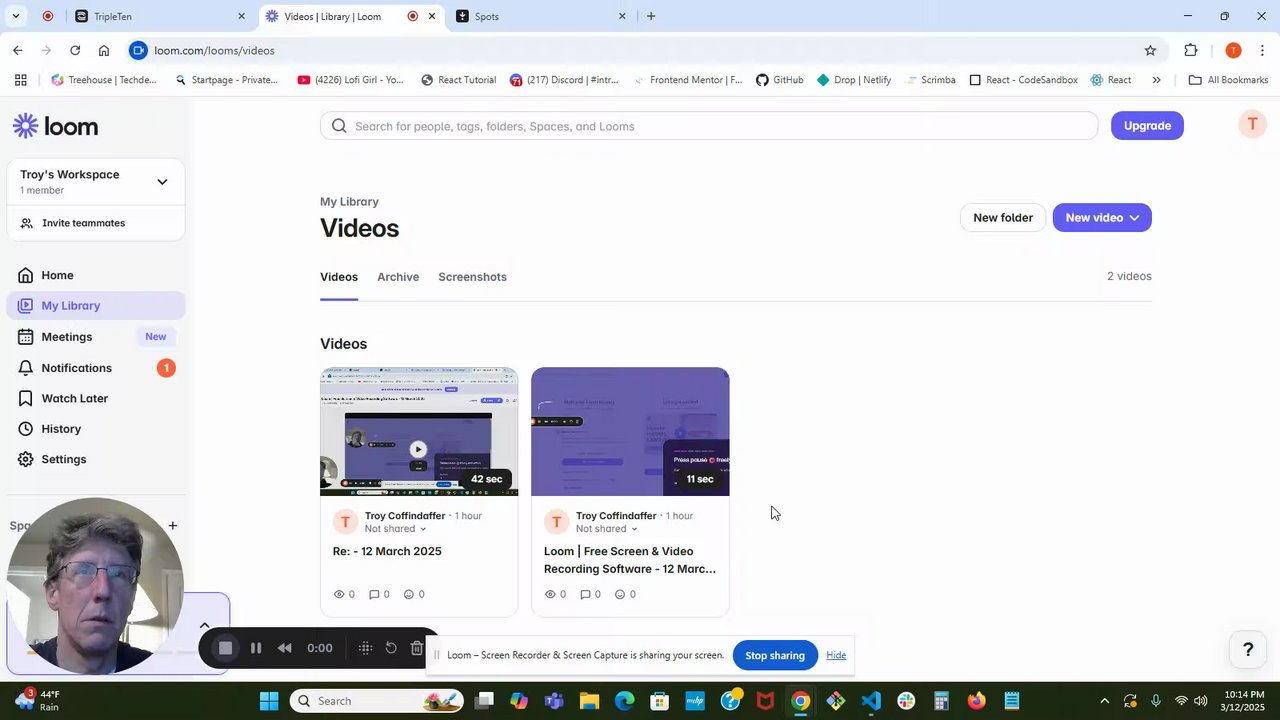Open Visual Studio Code from taskbar
Viewport: 1280px width, 720px height.
click(870, 701)
